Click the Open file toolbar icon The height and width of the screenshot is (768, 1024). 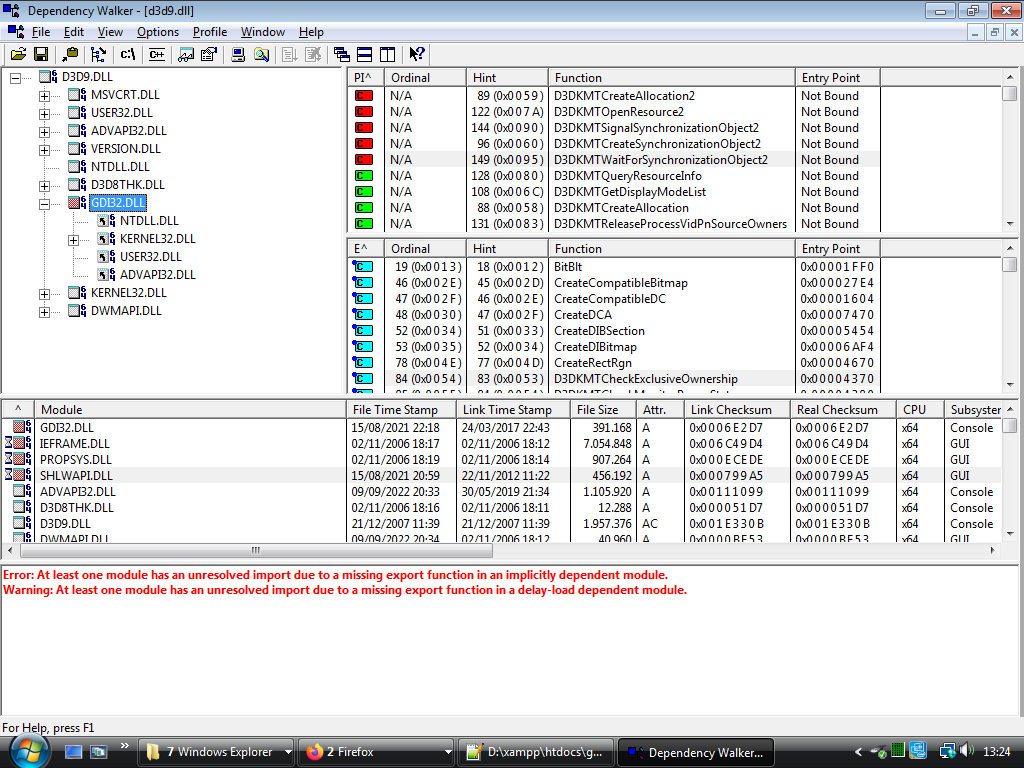tap(18, 54)
